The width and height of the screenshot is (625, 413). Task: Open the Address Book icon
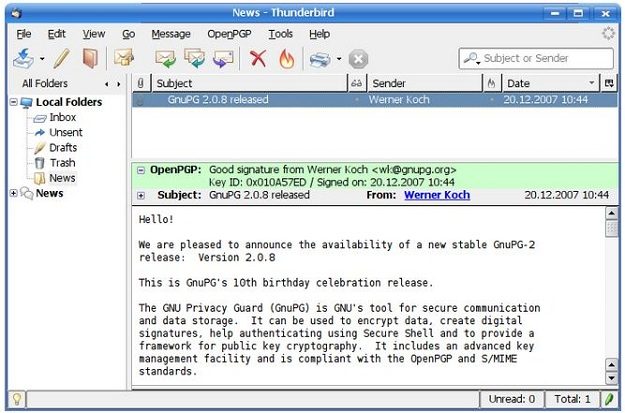[90, 59]
